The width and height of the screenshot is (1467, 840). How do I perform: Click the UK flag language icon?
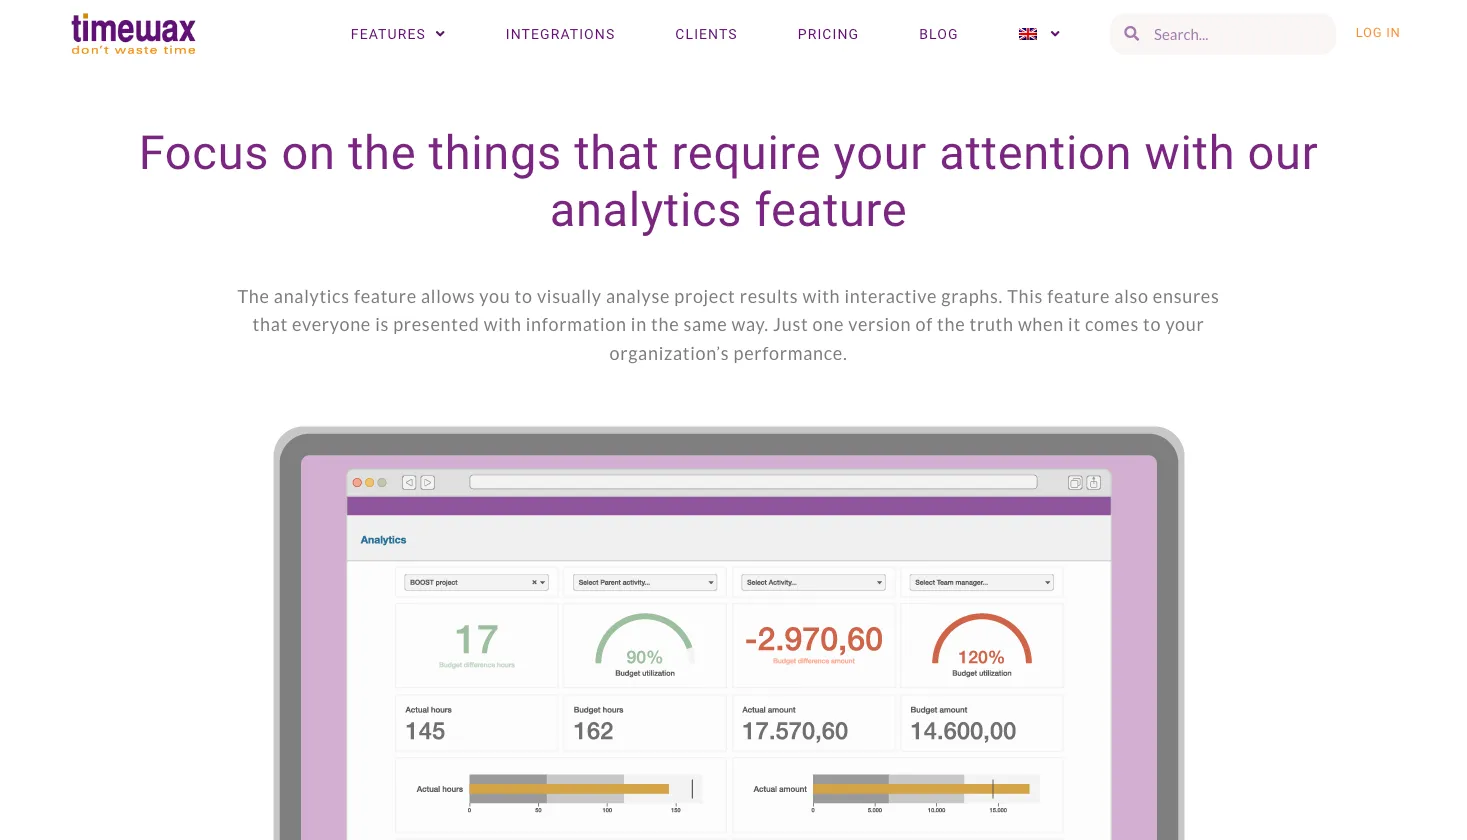pyautogui.click(x=1028, y=34)
